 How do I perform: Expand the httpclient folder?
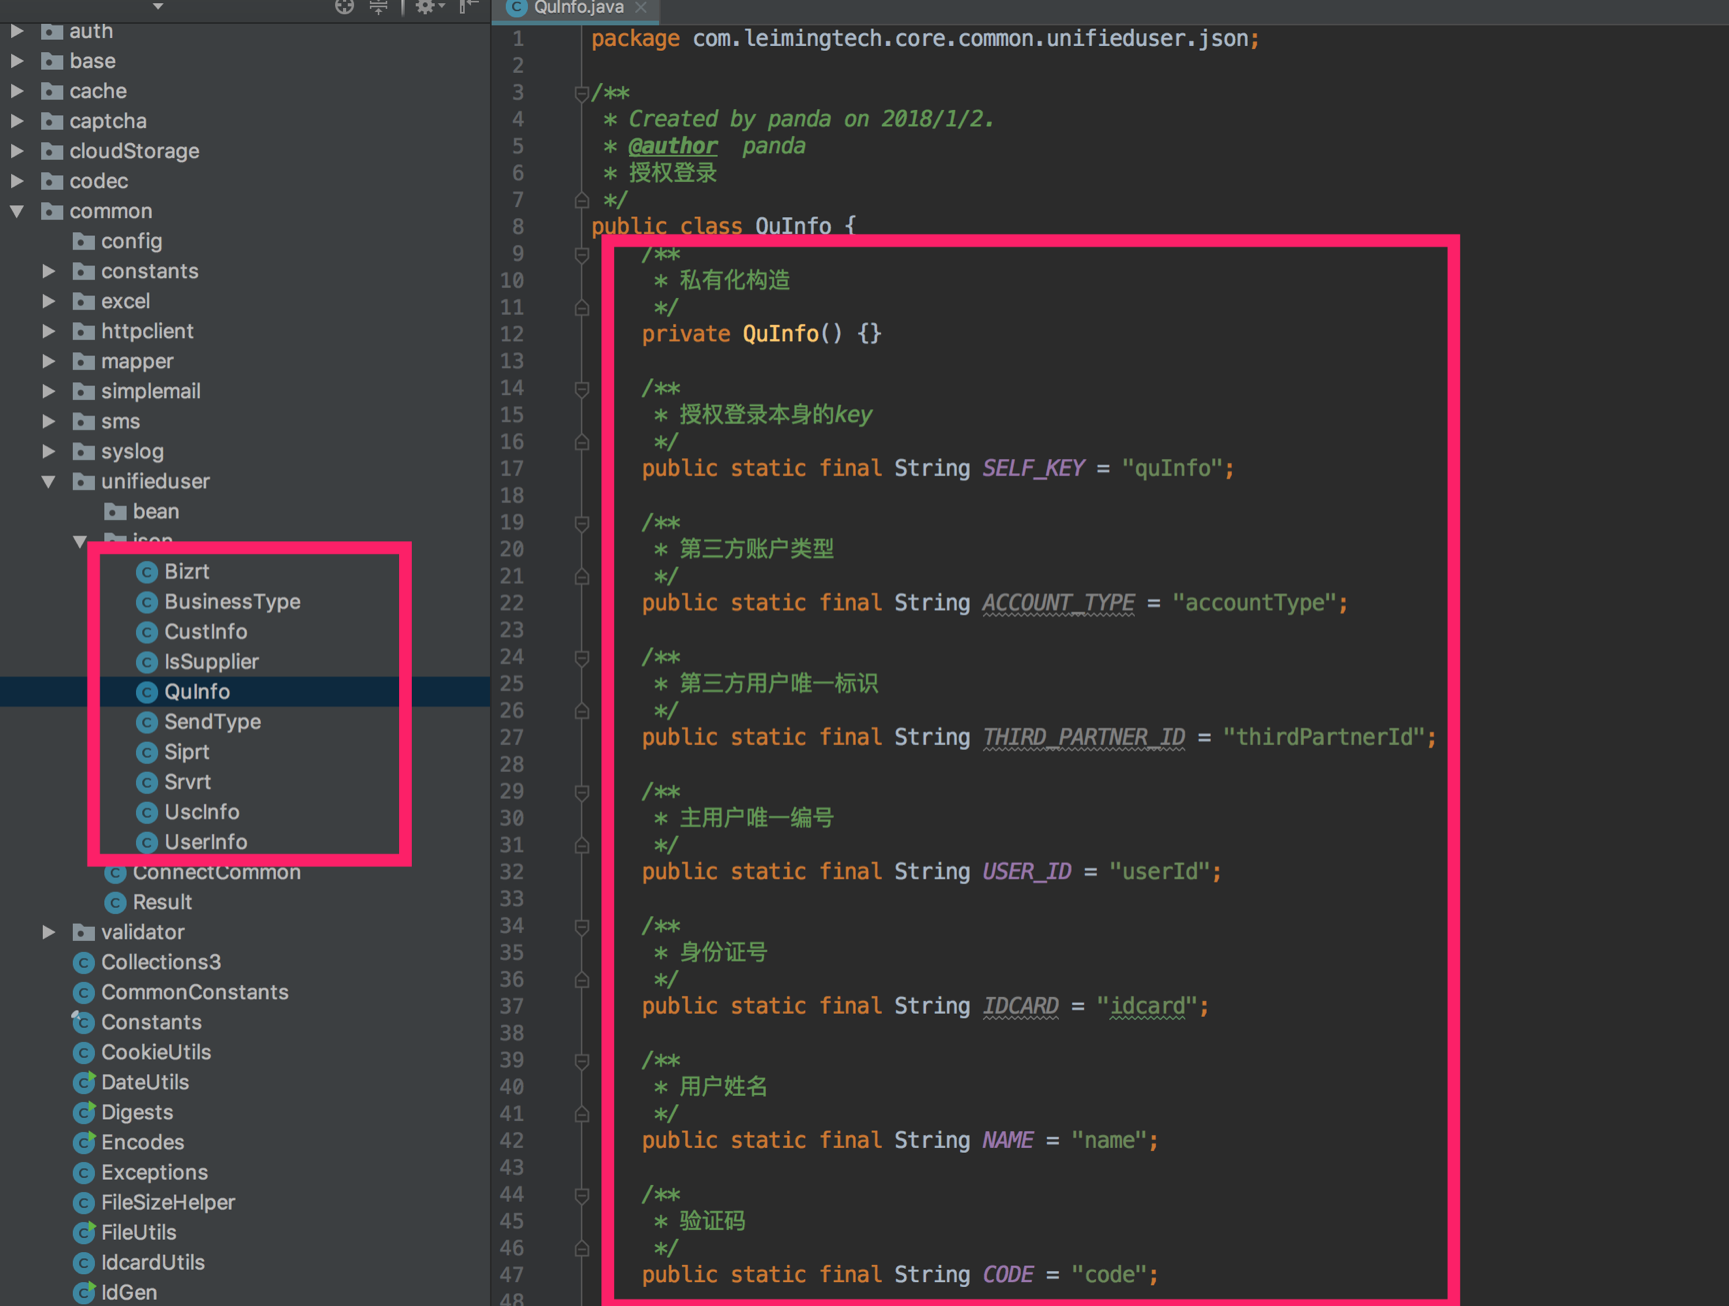49,331
